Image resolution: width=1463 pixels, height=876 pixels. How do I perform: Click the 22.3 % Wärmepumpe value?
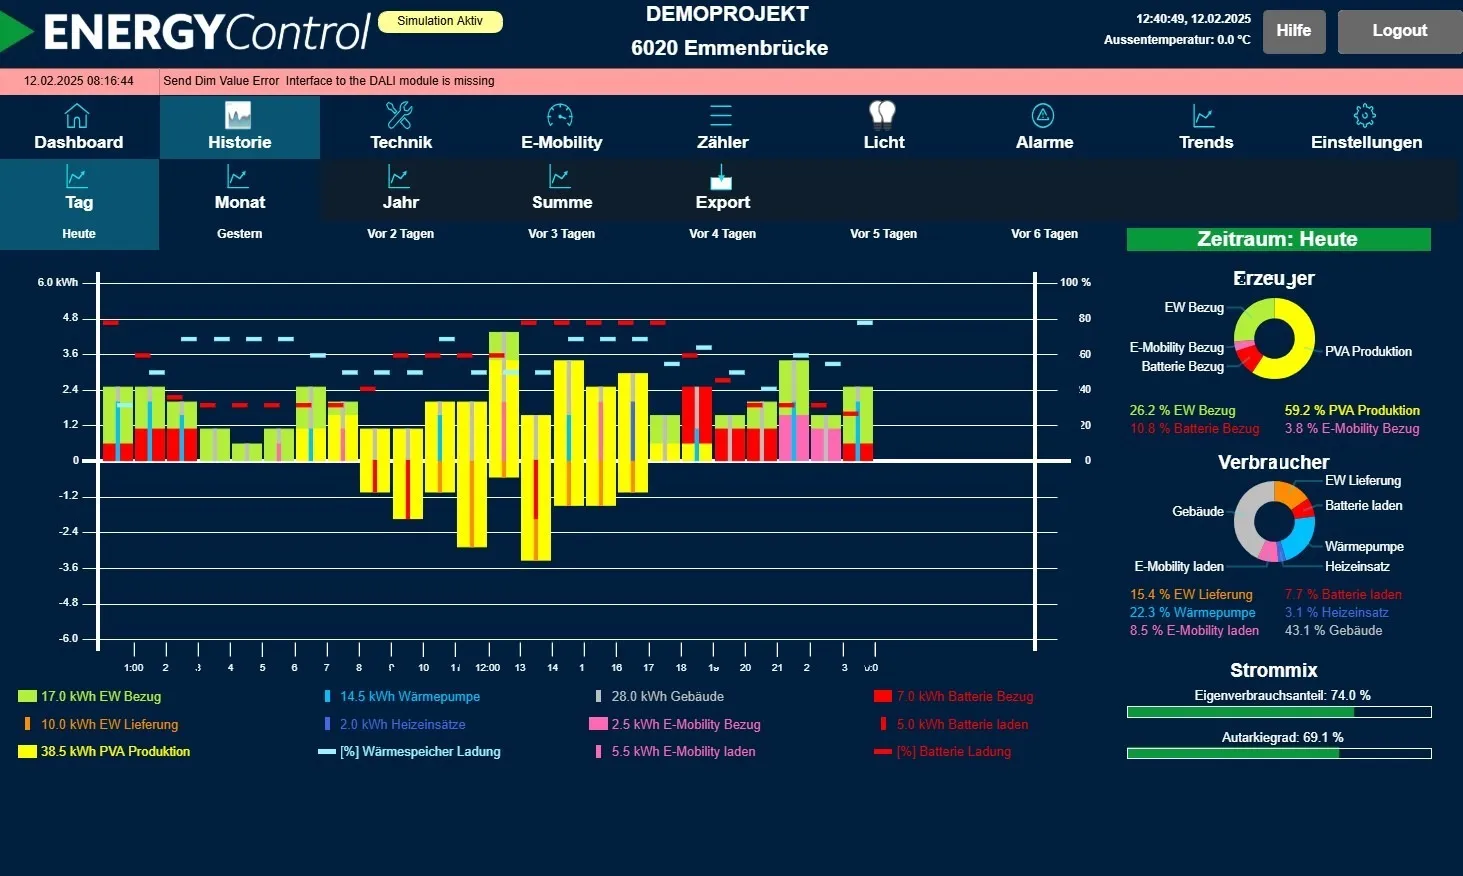click(x=1193, y=612)
